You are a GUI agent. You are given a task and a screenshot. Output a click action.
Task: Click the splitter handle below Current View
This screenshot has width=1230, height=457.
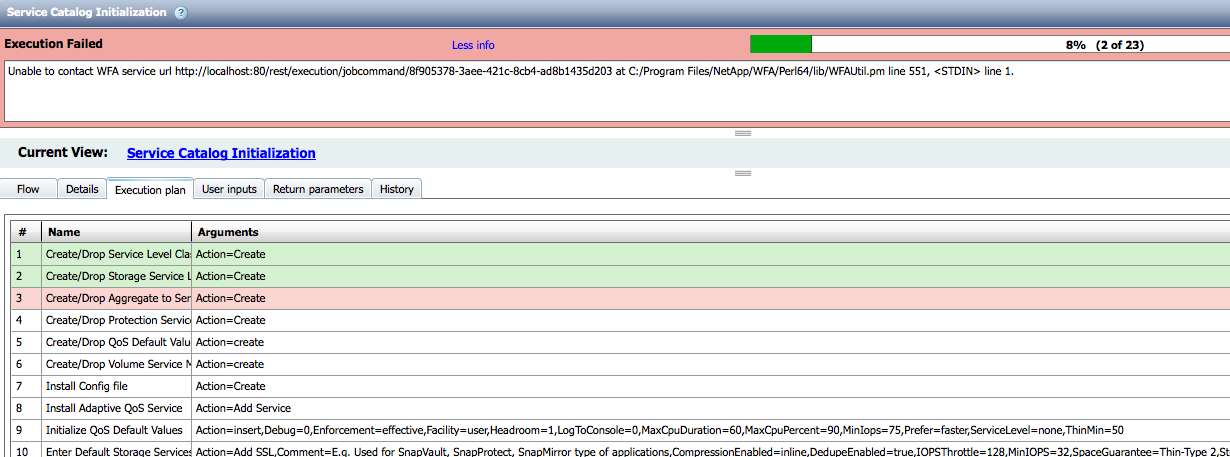pos(743,173)
